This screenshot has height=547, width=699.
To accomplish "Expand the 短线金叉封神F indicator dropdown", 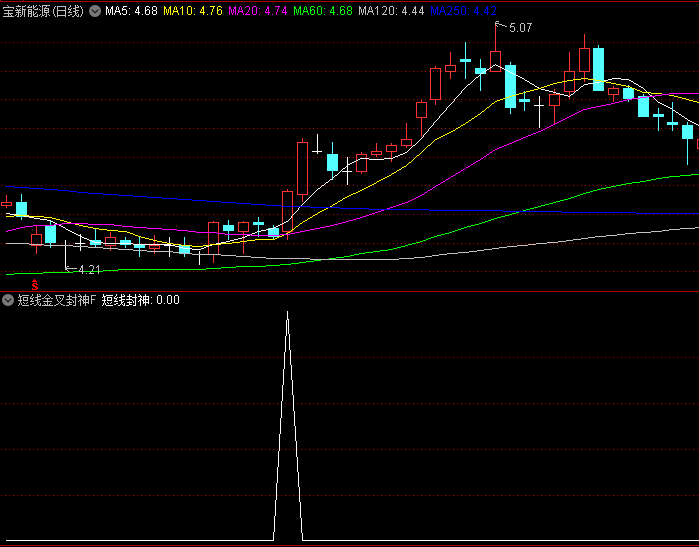I will [8, 300].
